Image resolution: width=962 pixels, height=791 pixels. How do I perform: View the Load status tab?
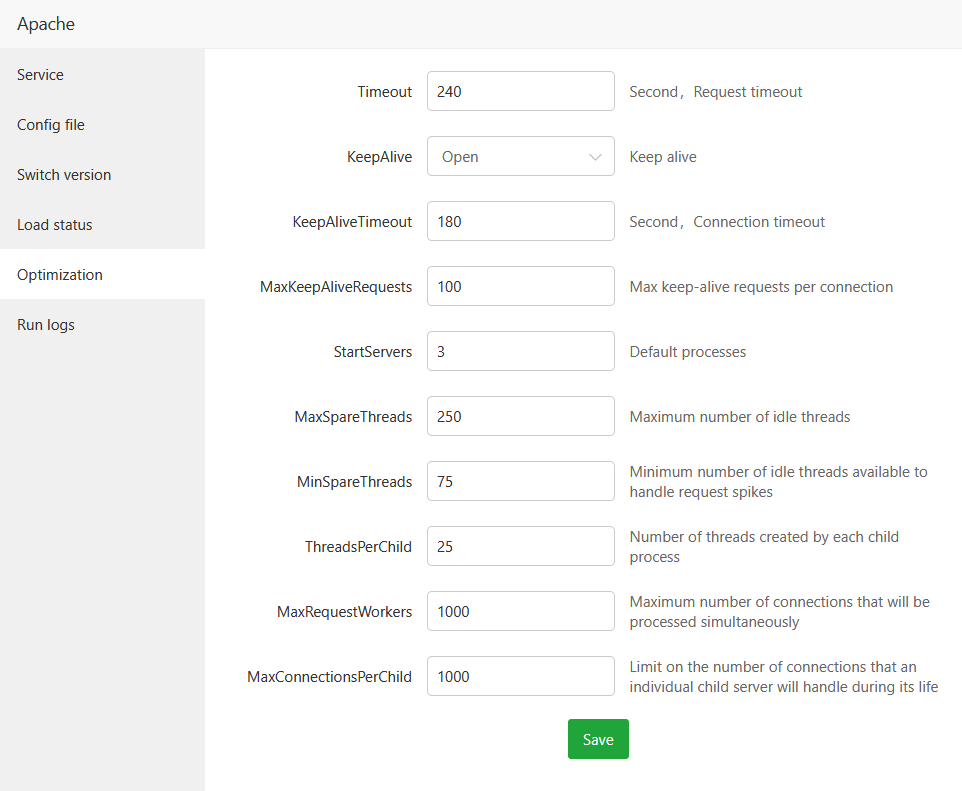click(x=102, y=225)
